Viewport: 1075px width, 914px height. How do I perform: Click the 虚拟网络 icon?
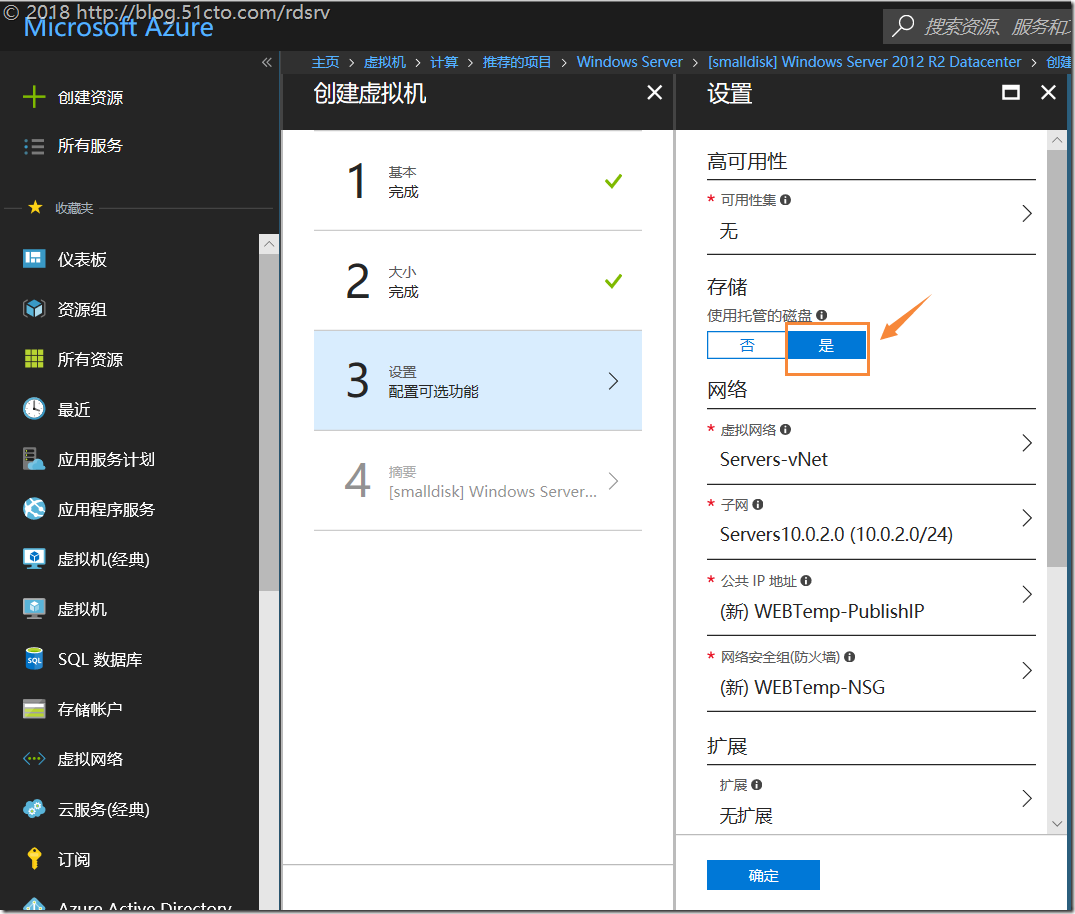coord(34,759)
